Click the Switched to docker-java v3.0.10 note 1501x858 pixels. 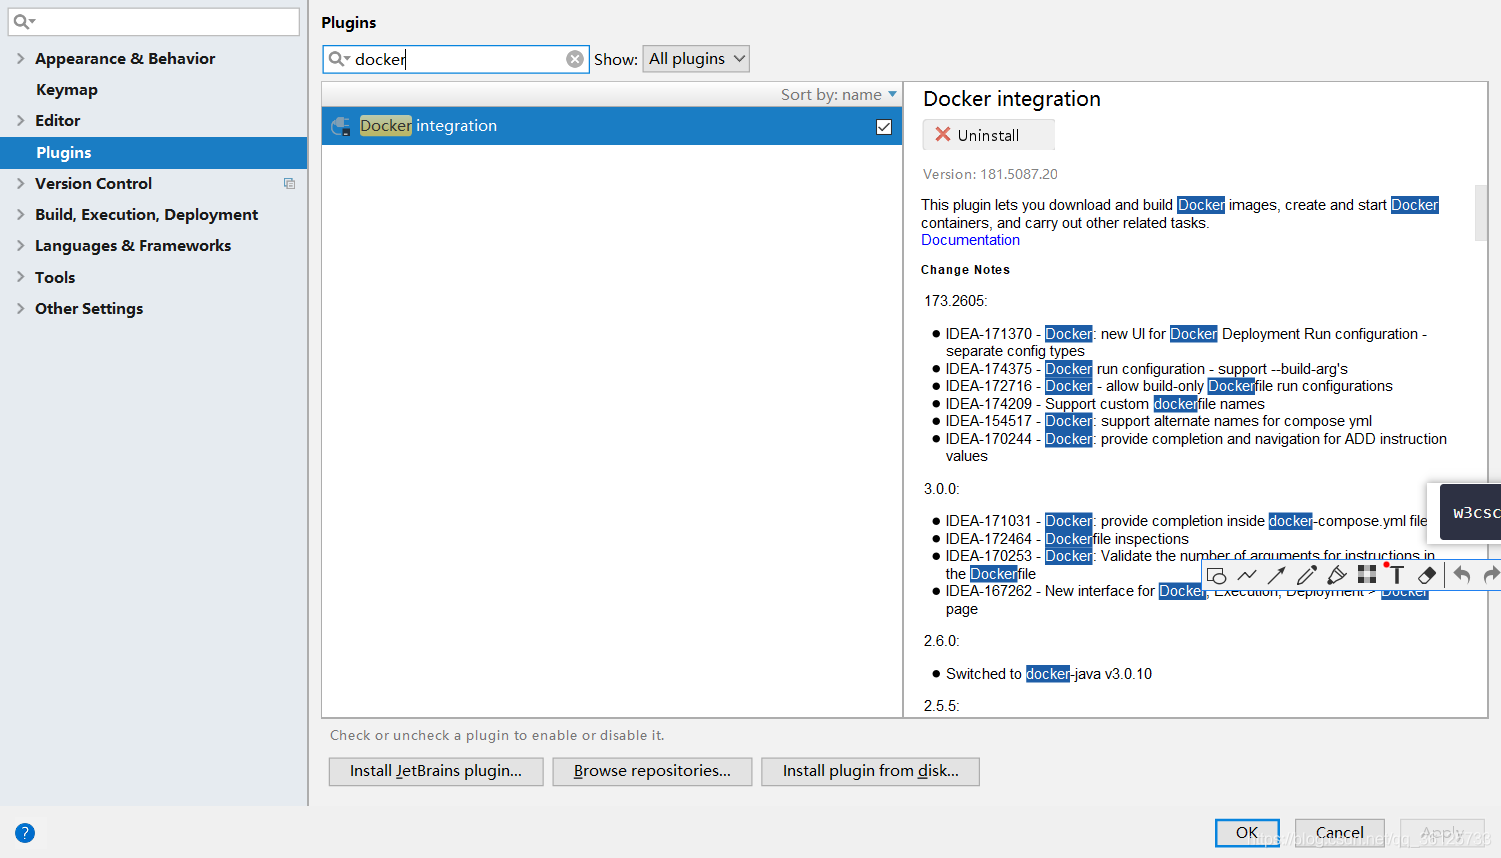pos(1049,674)
